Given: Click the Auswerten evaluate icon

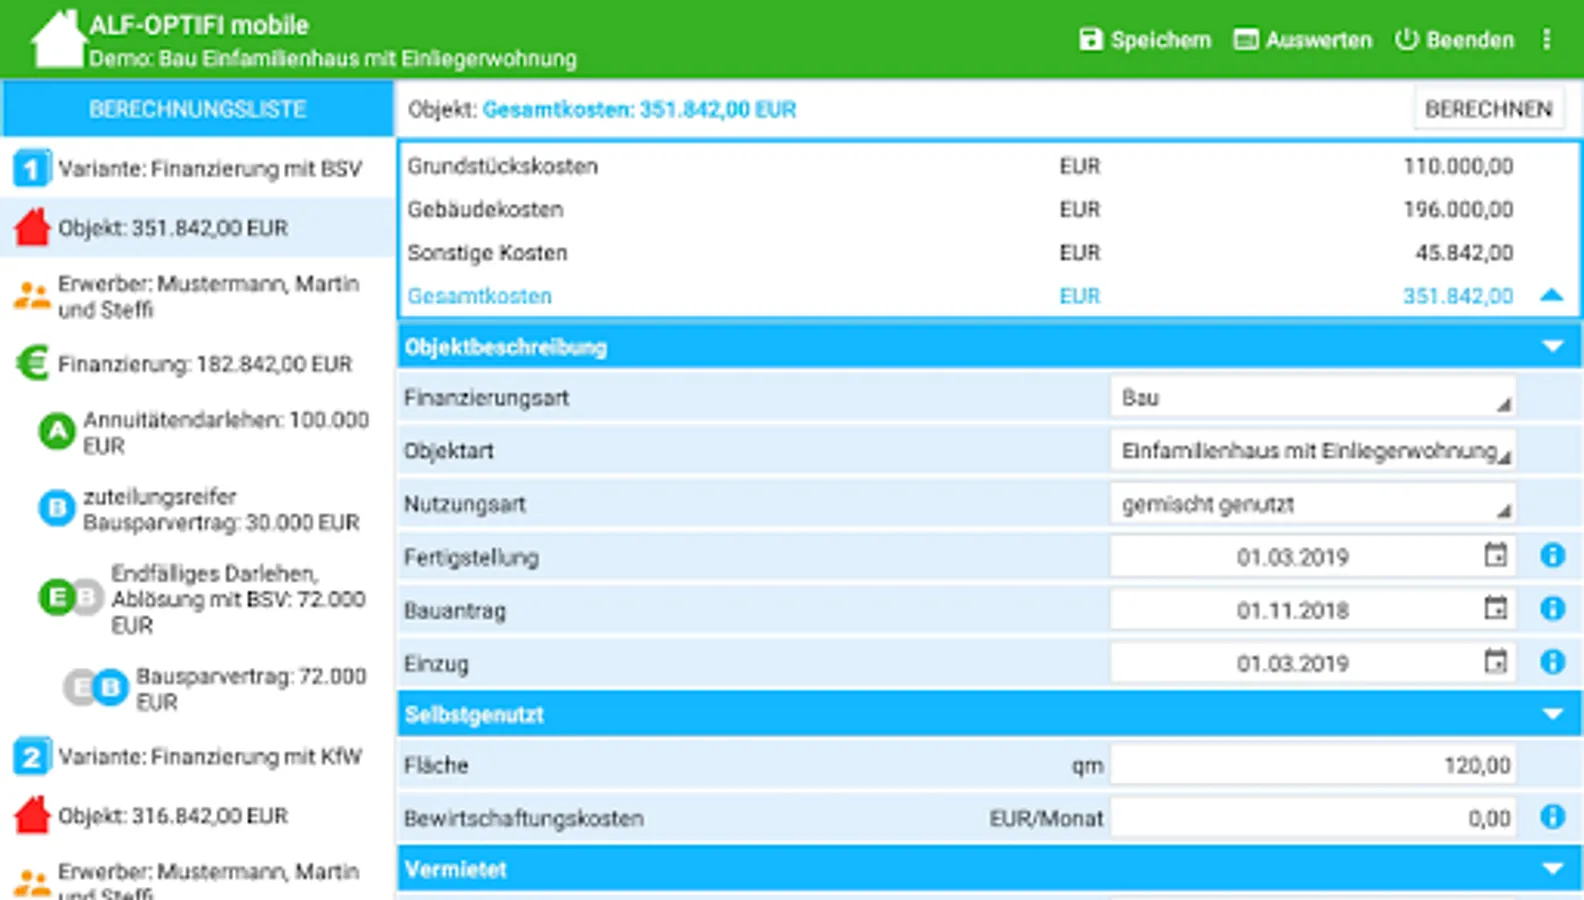Looking at the screenshot, I should pos(1246,39).
